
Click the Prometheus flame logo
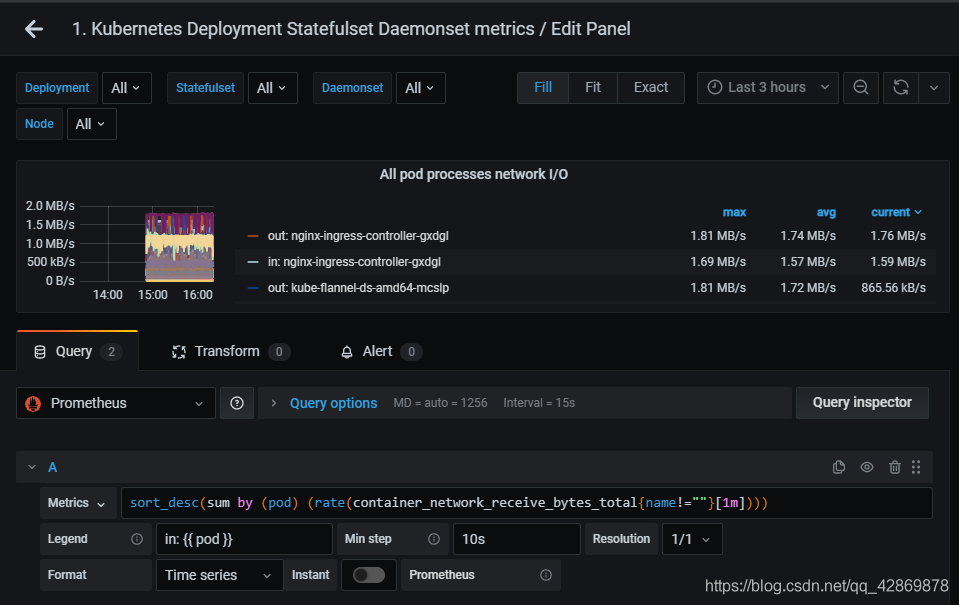tap(33, 404)
